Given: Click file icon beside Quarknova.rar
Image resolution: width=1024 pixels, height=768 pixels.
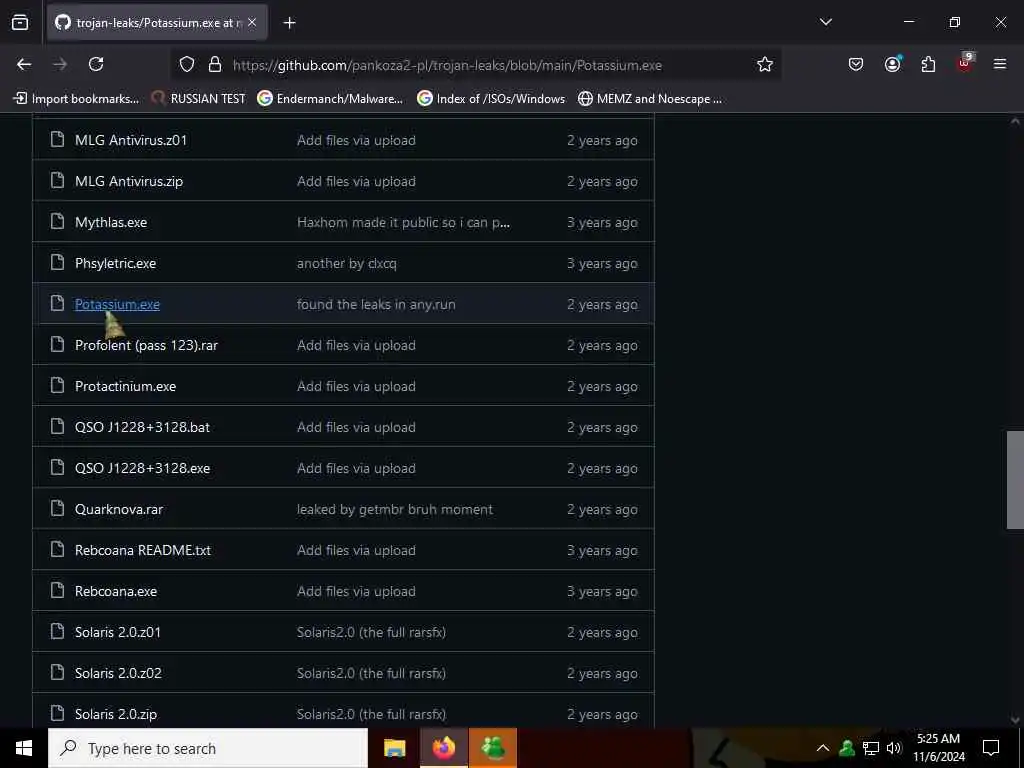Looking at the screenshot, I should click(x=57, y=509).
